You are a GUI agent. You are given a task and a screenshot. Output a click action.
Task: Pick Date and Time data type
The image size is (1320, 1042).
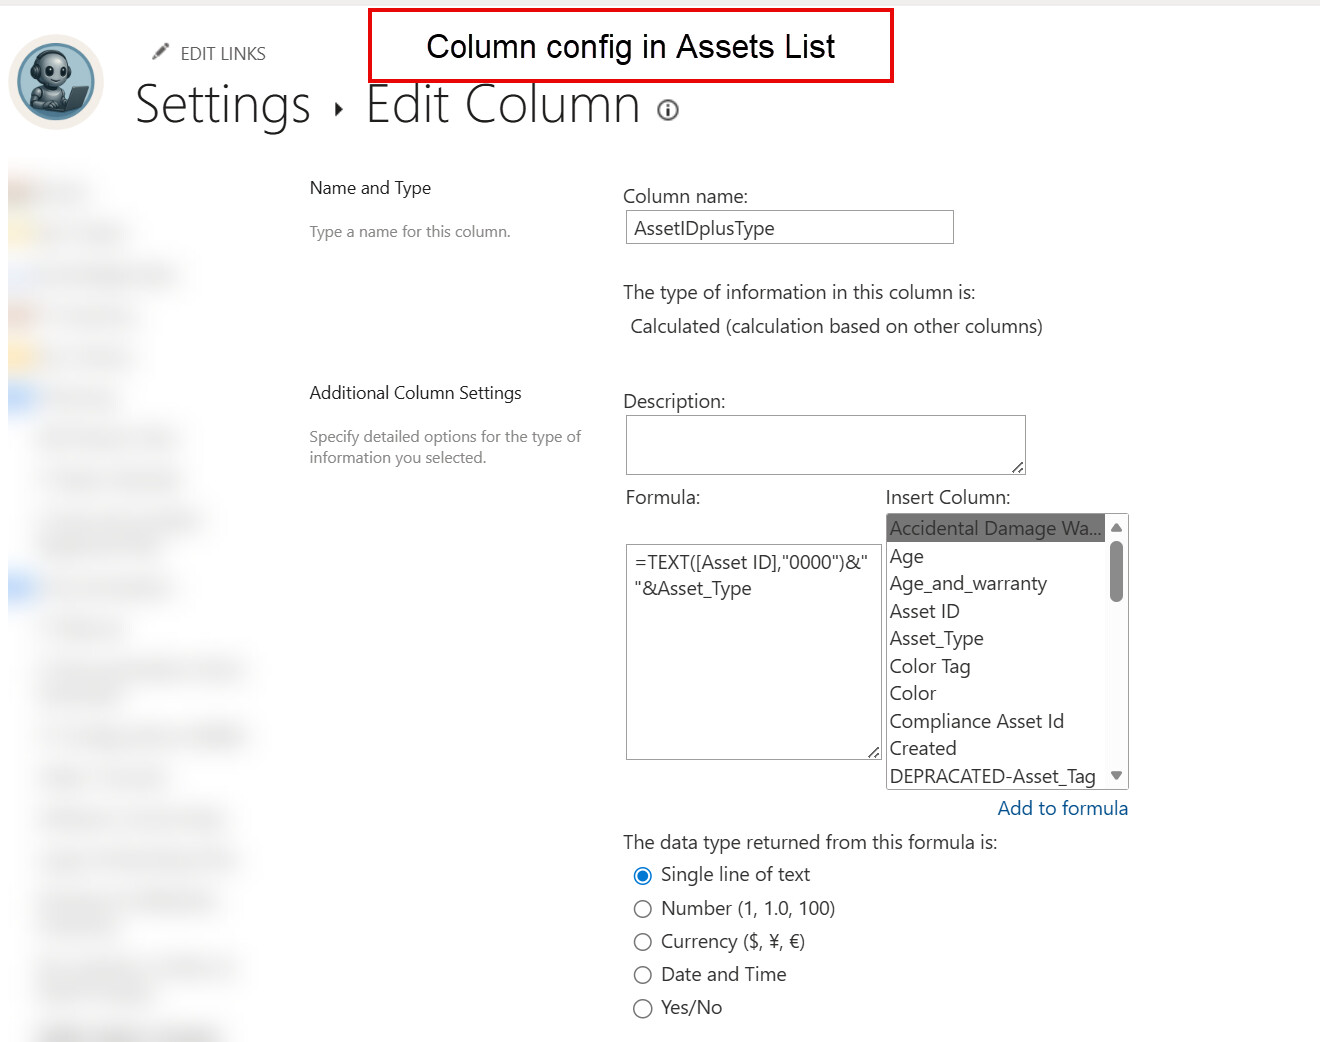tap(643, 975)
